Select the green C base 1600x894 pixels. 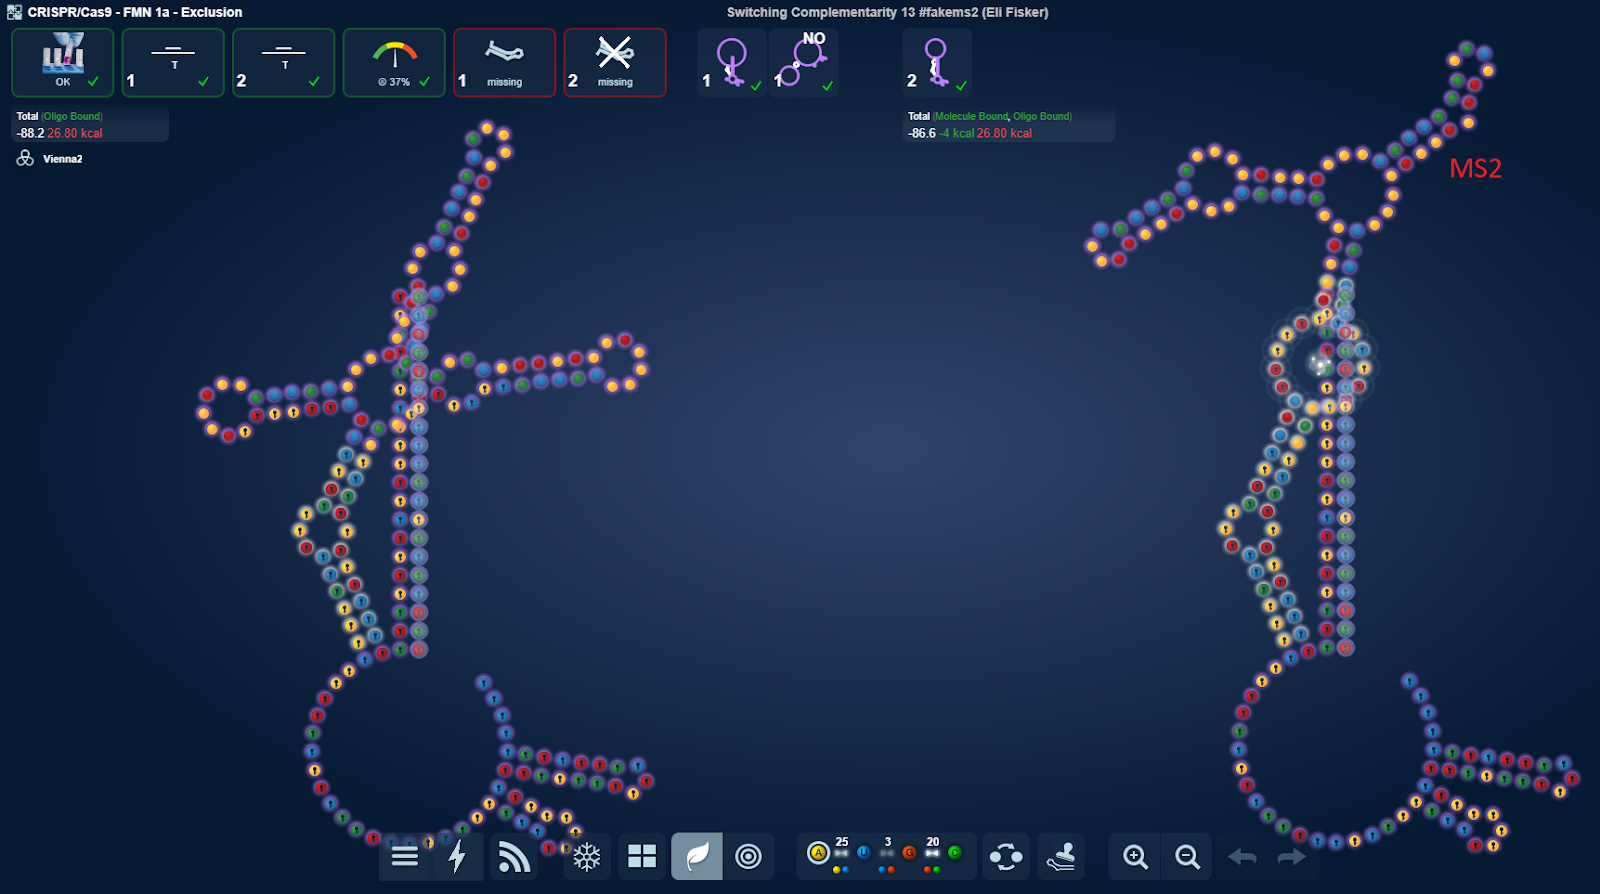coord(954,853)
